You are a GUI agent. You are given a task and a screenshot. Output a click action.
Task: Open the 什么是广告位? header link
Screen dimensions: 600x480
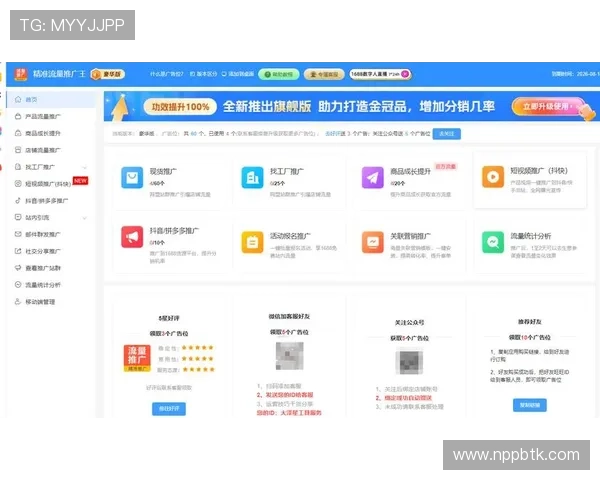[166, 74]
